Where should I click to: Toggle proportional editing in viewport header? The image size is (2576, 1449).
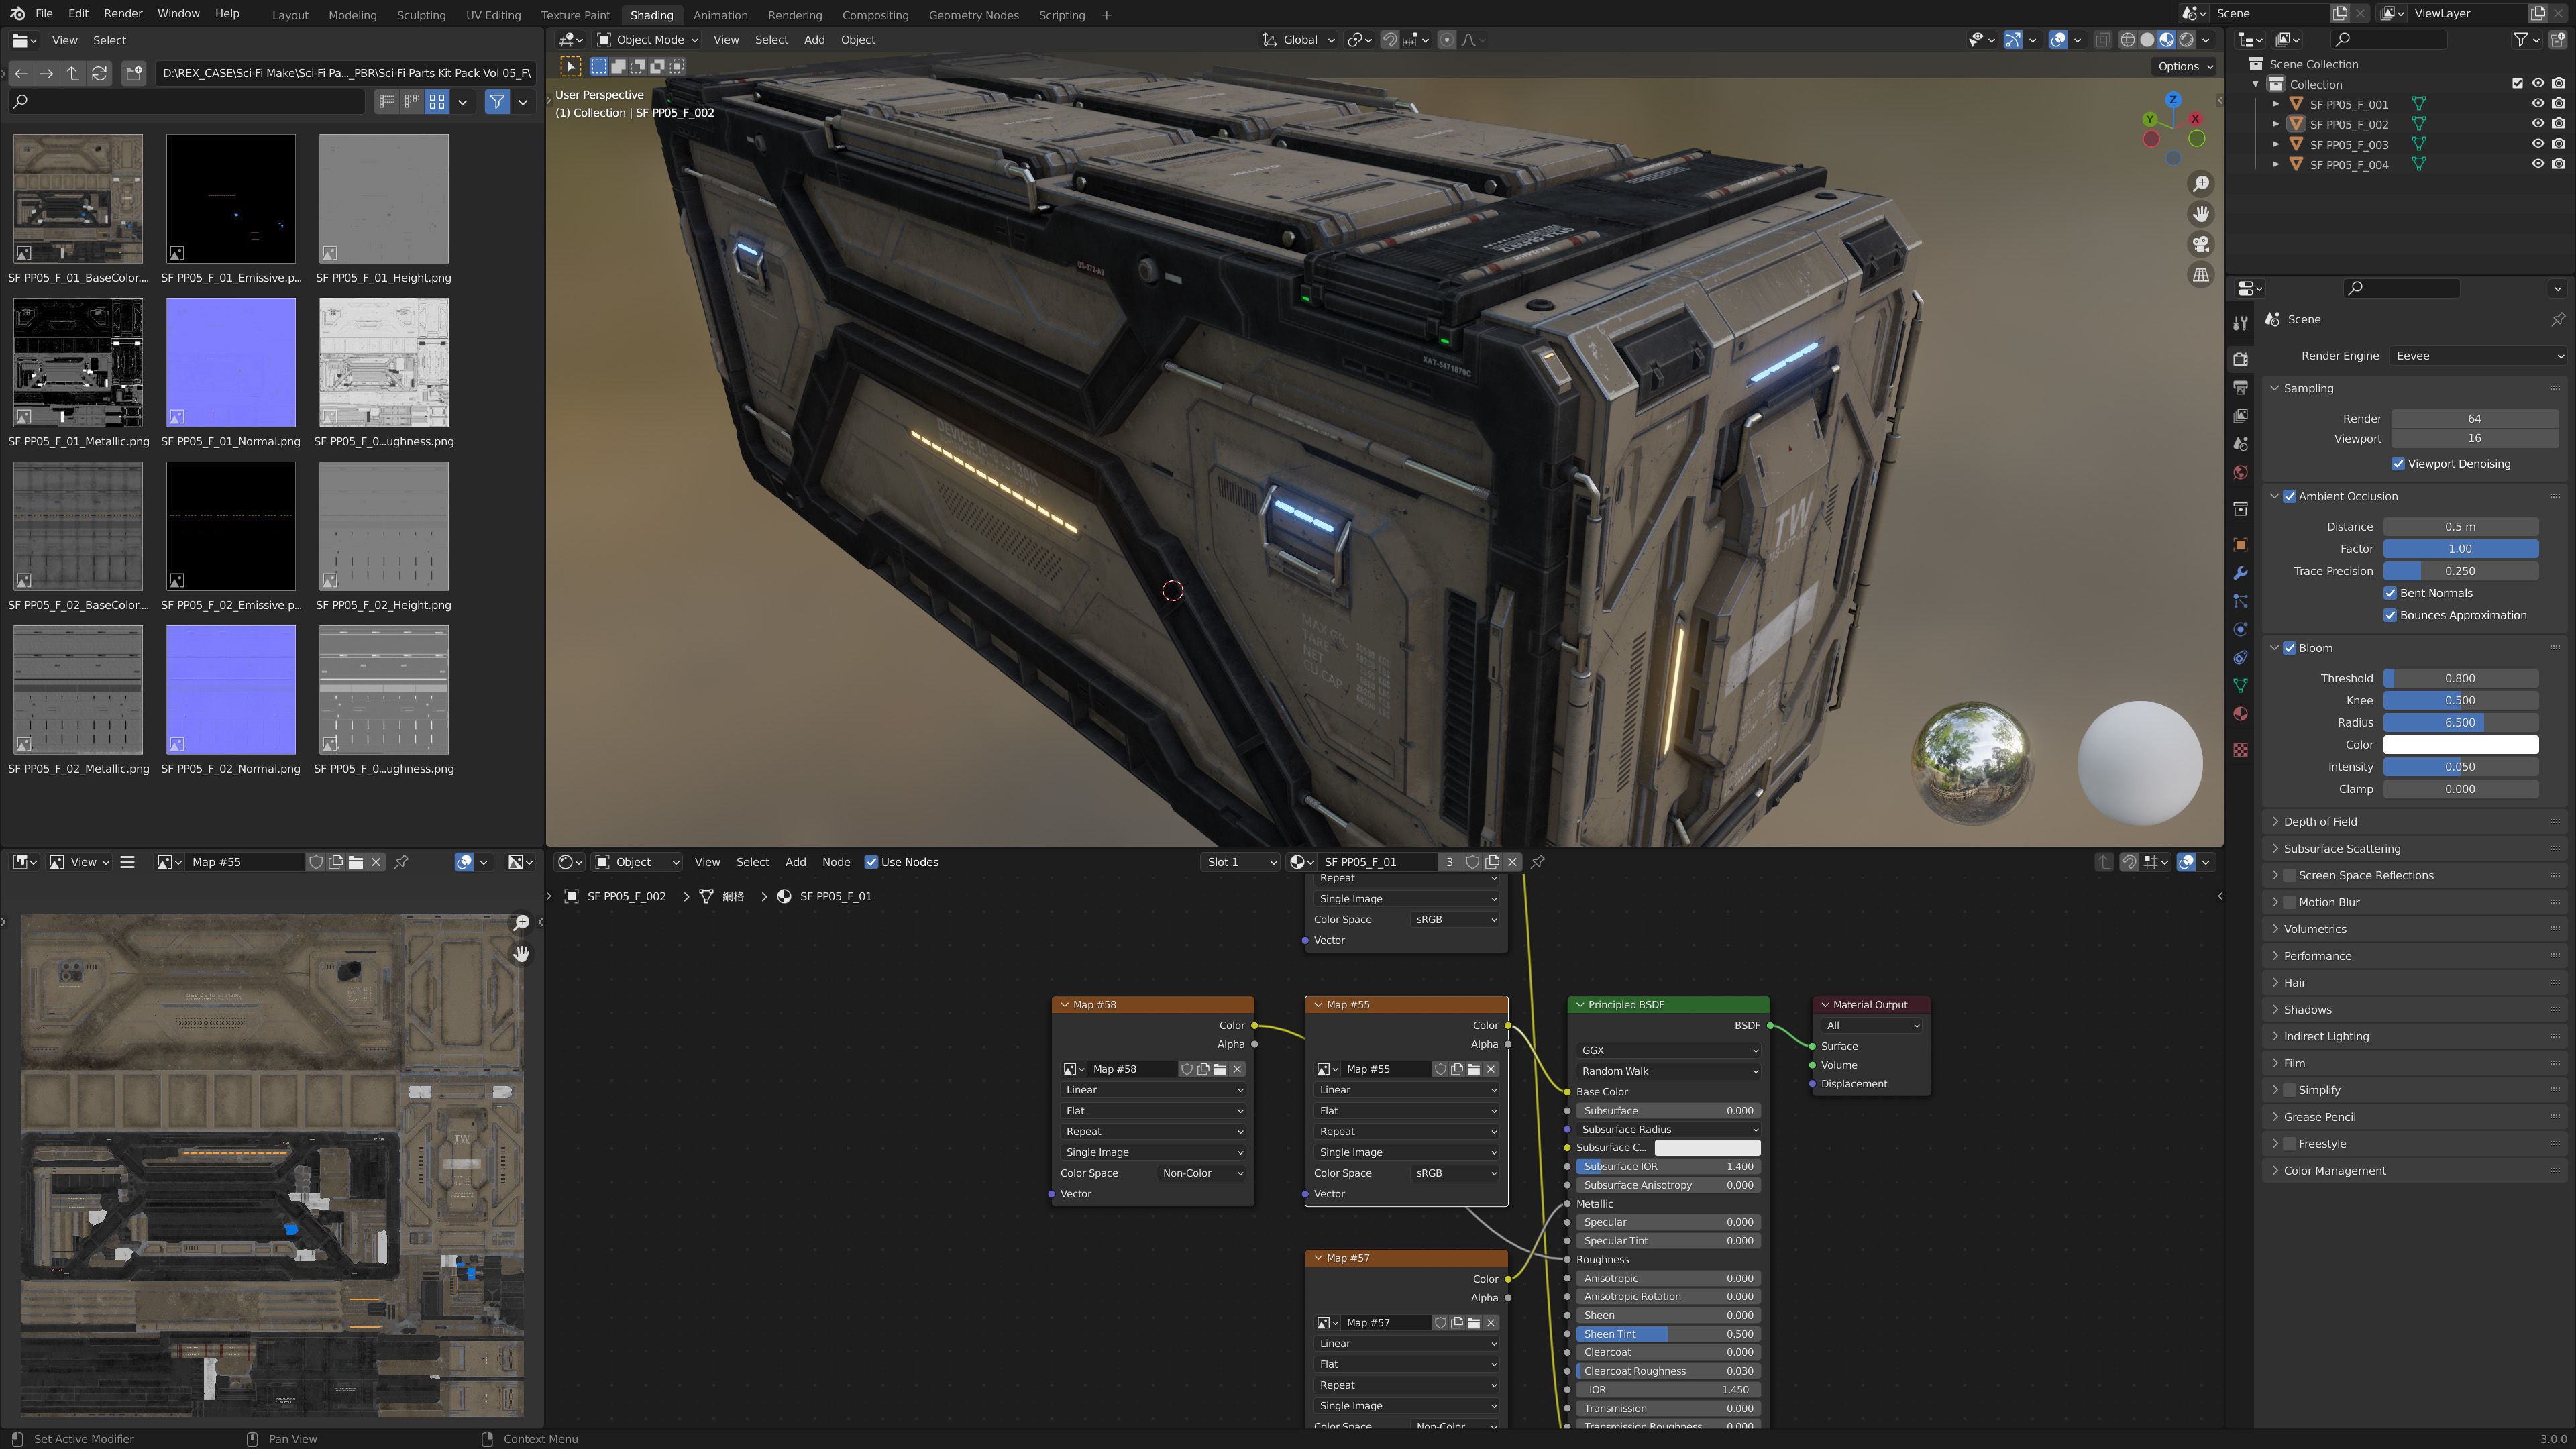pos(1446,40)
